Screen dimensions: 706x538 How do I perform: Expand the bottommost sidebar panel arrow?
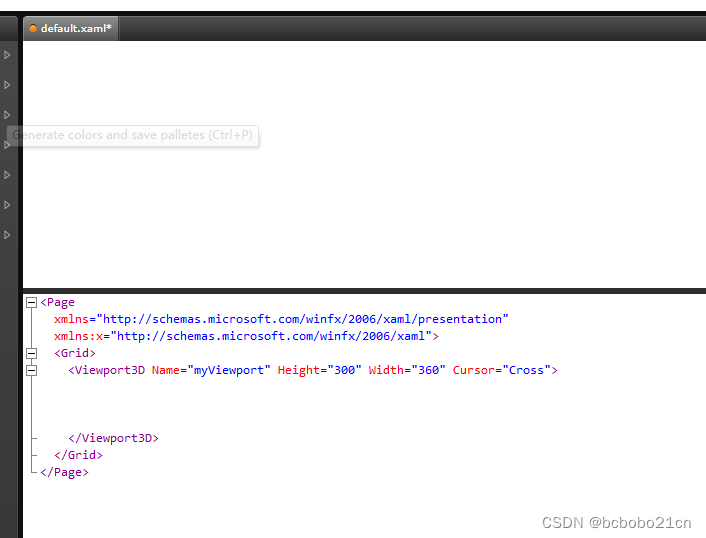pyautogui.click(x=7, y=235)
